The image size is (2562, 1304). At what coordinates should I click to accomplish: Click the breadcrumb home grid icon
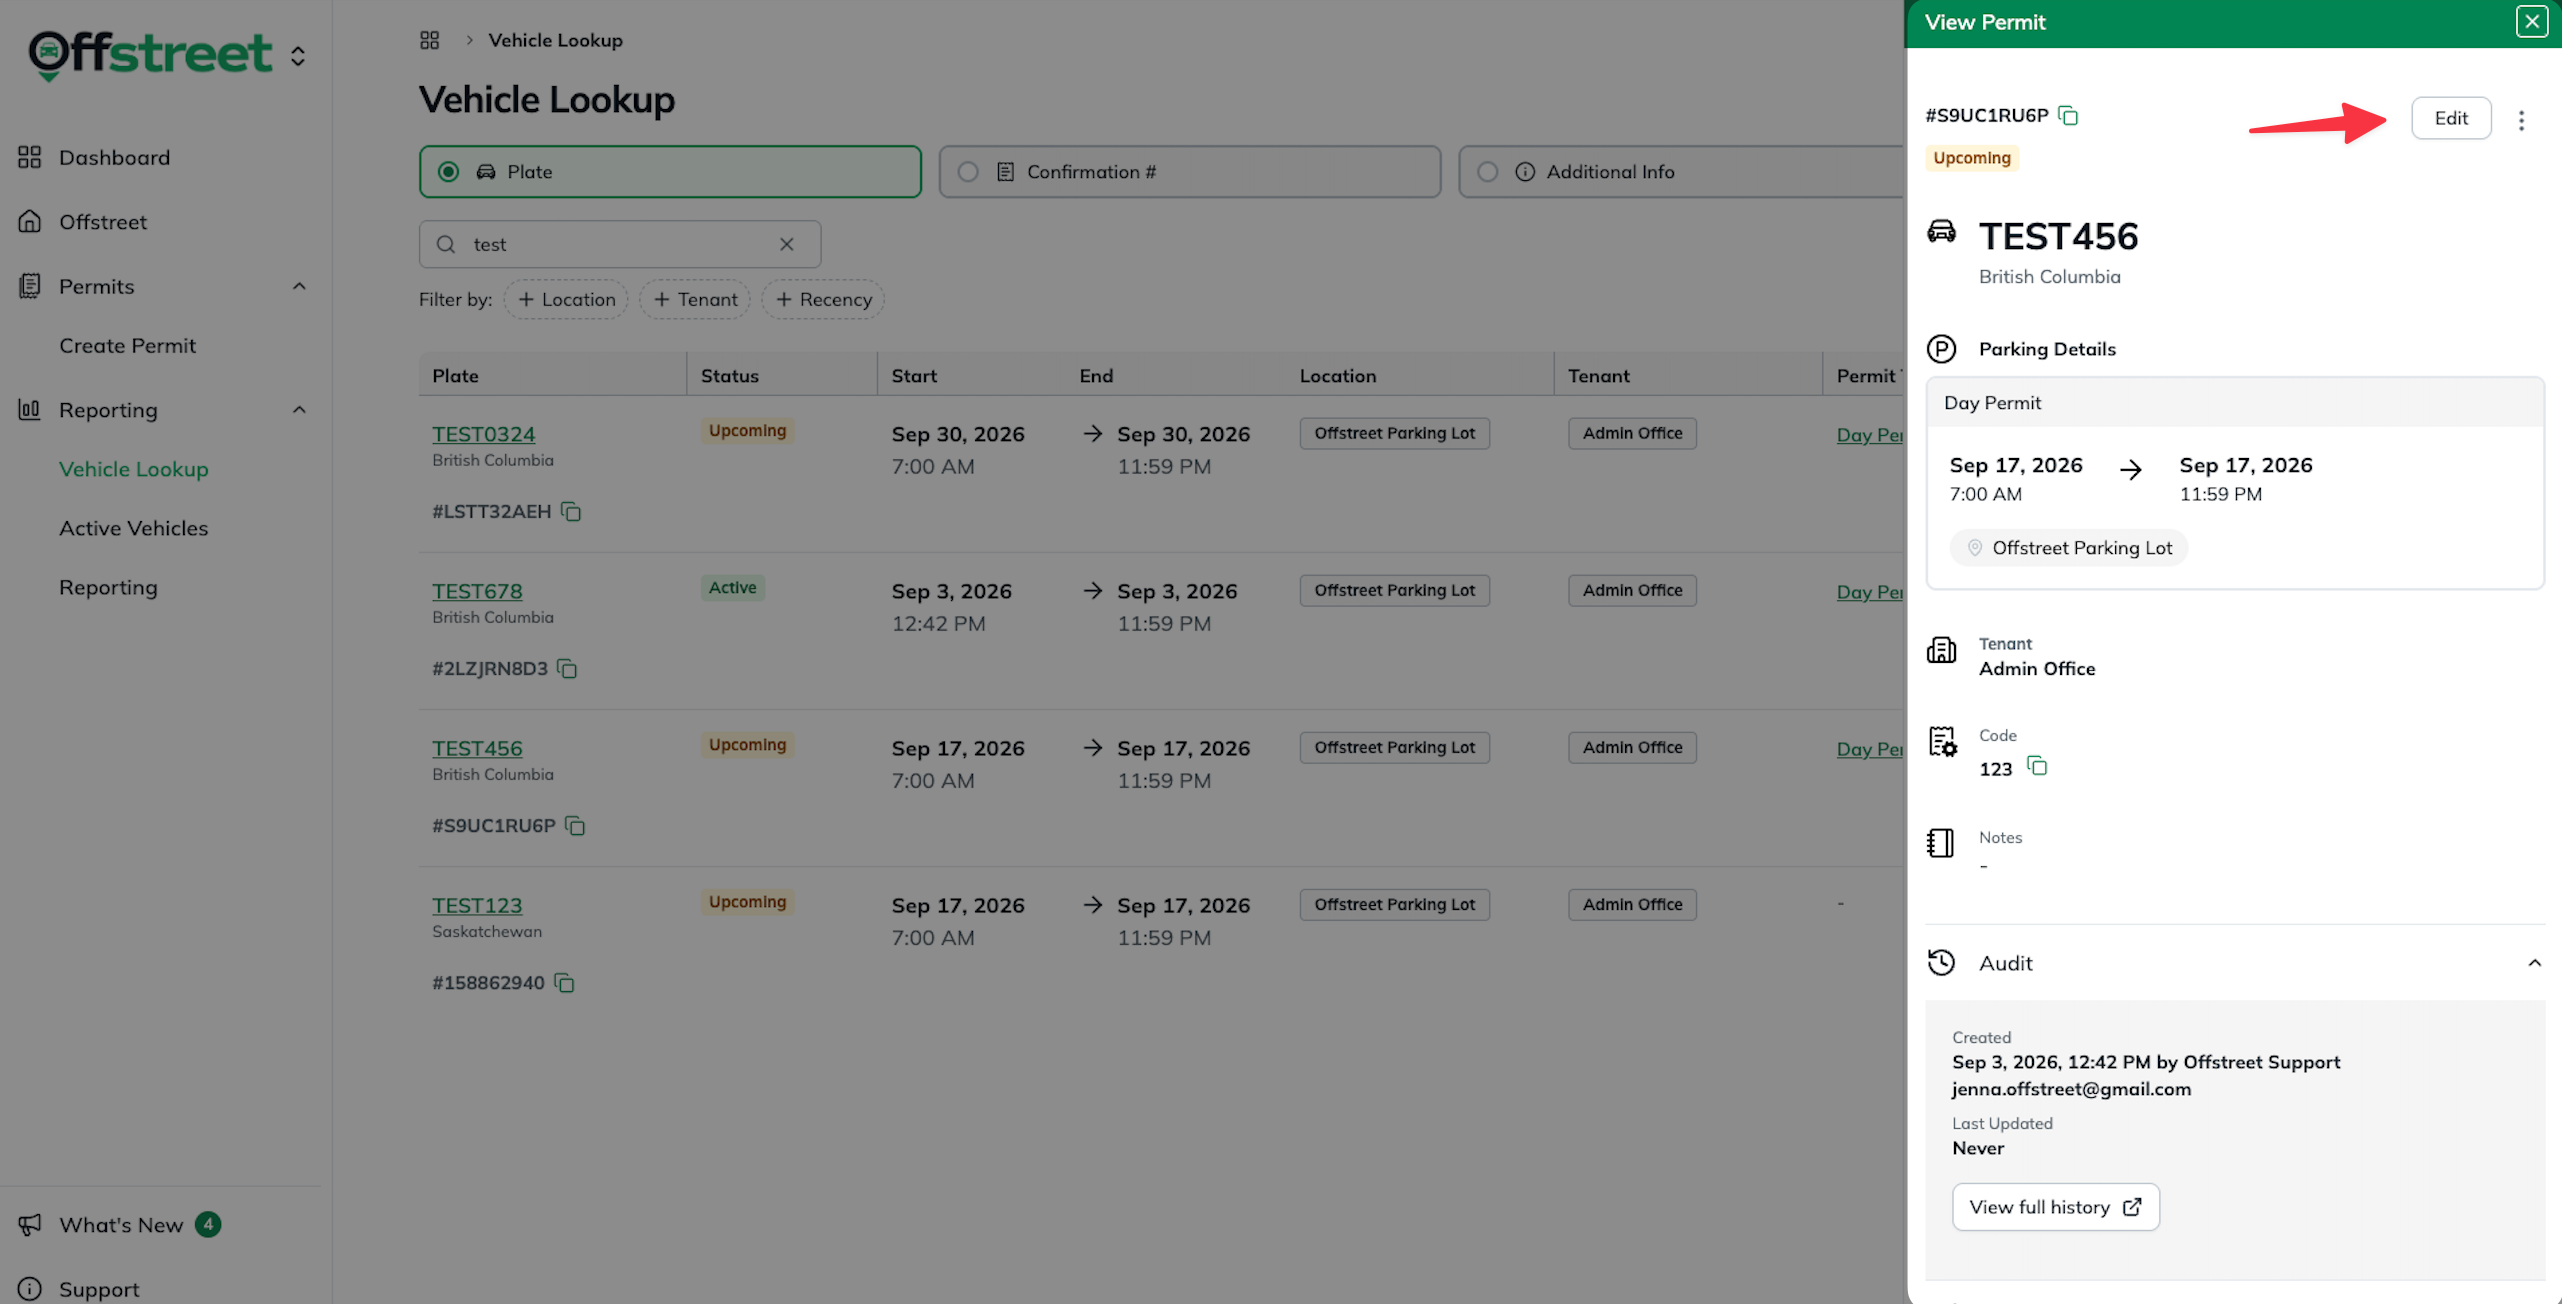(430, 40)
